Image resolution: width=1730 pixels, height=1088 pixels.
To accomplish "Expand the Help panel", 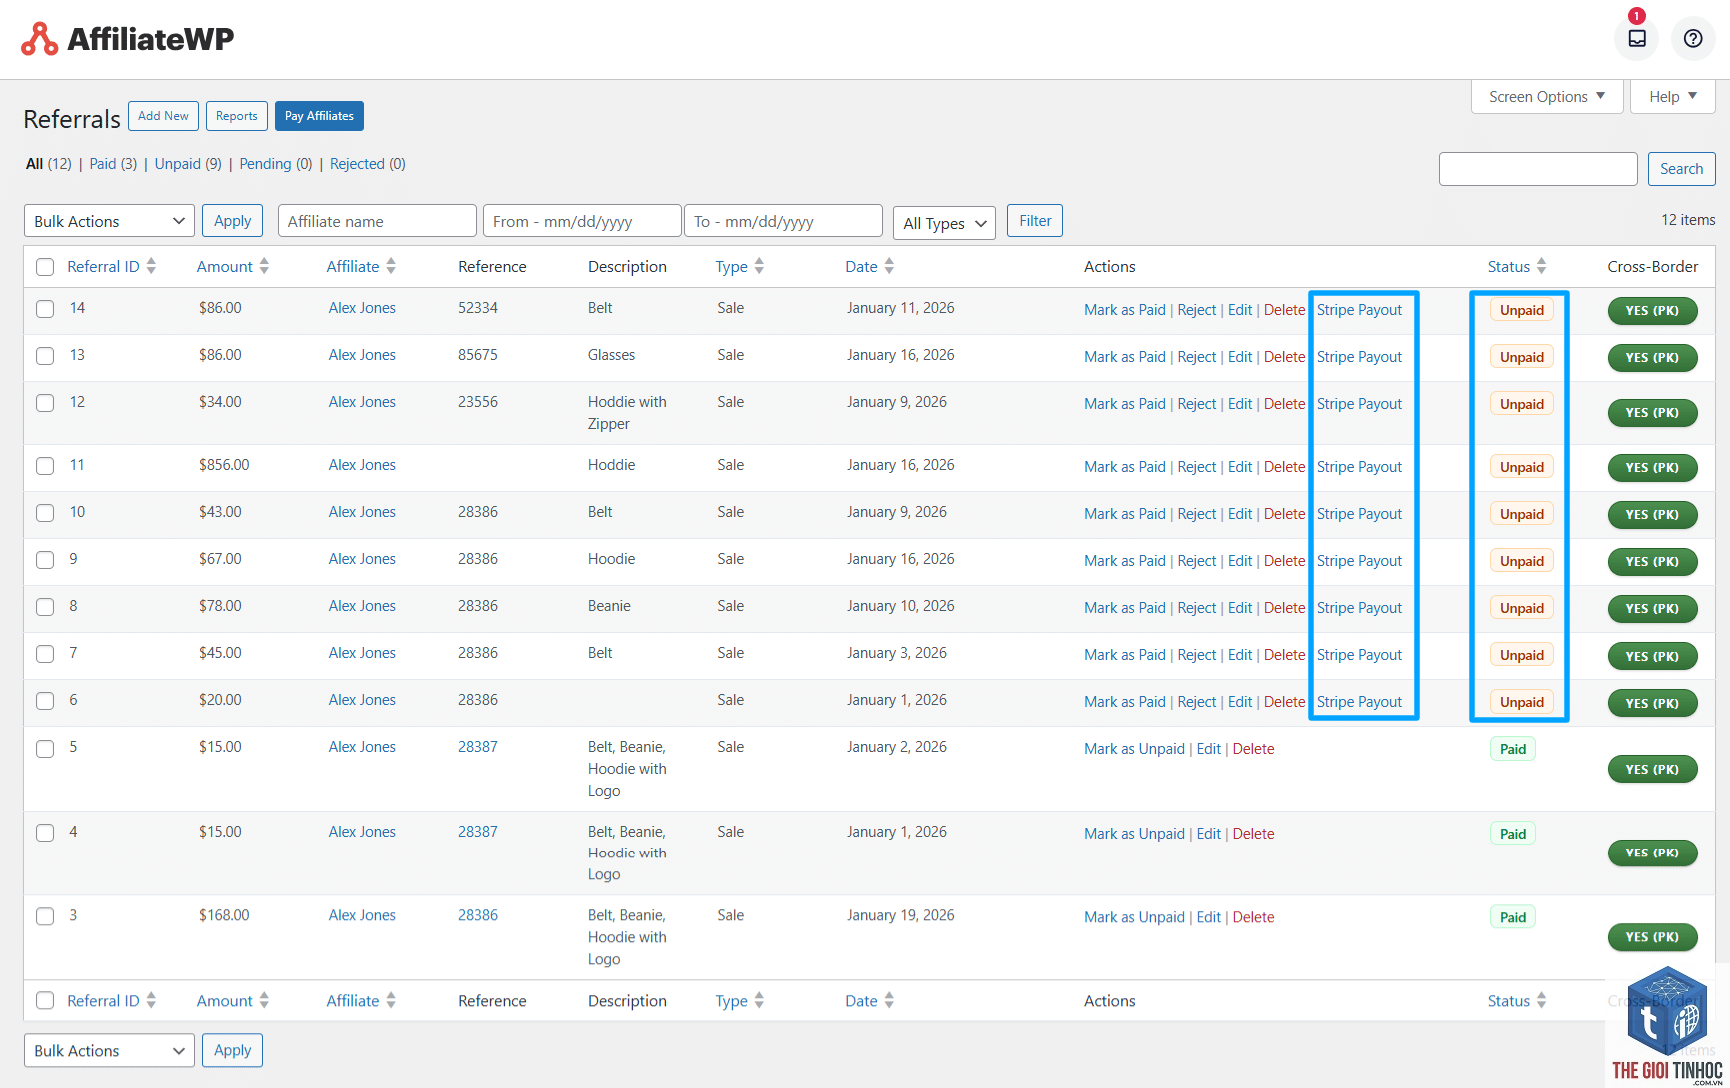I will [x=1673, y=97].
